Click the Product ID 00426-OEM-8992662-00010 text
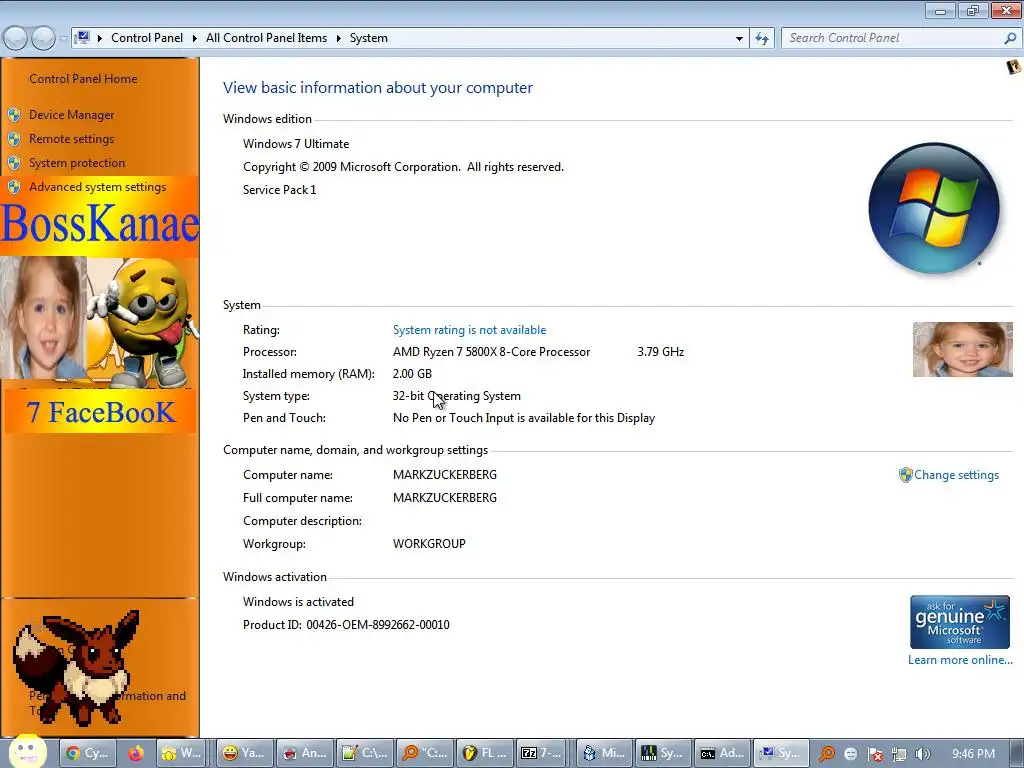1024x768 pixels. pos(346,625)
